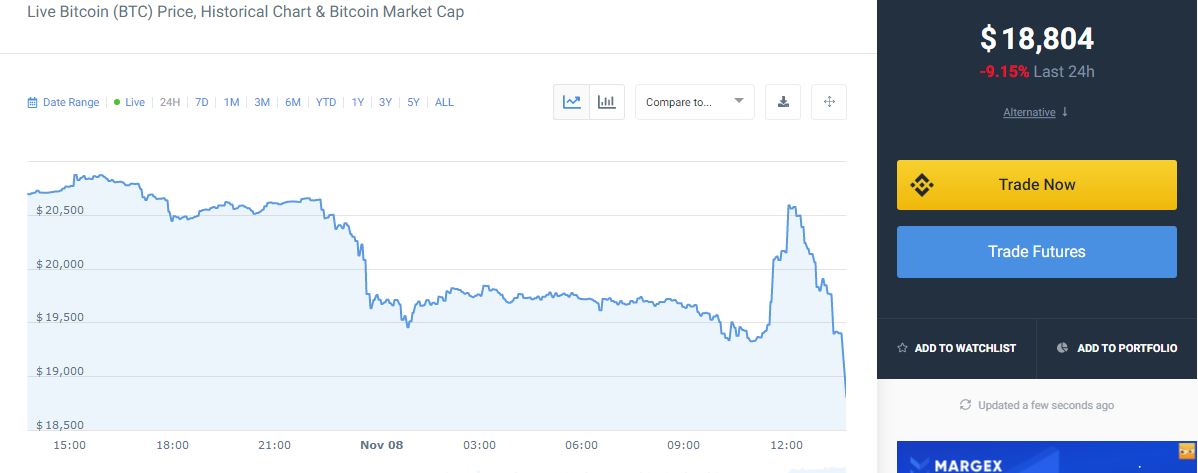Open fullscreen chart with arrows icon

click(829, 102)
